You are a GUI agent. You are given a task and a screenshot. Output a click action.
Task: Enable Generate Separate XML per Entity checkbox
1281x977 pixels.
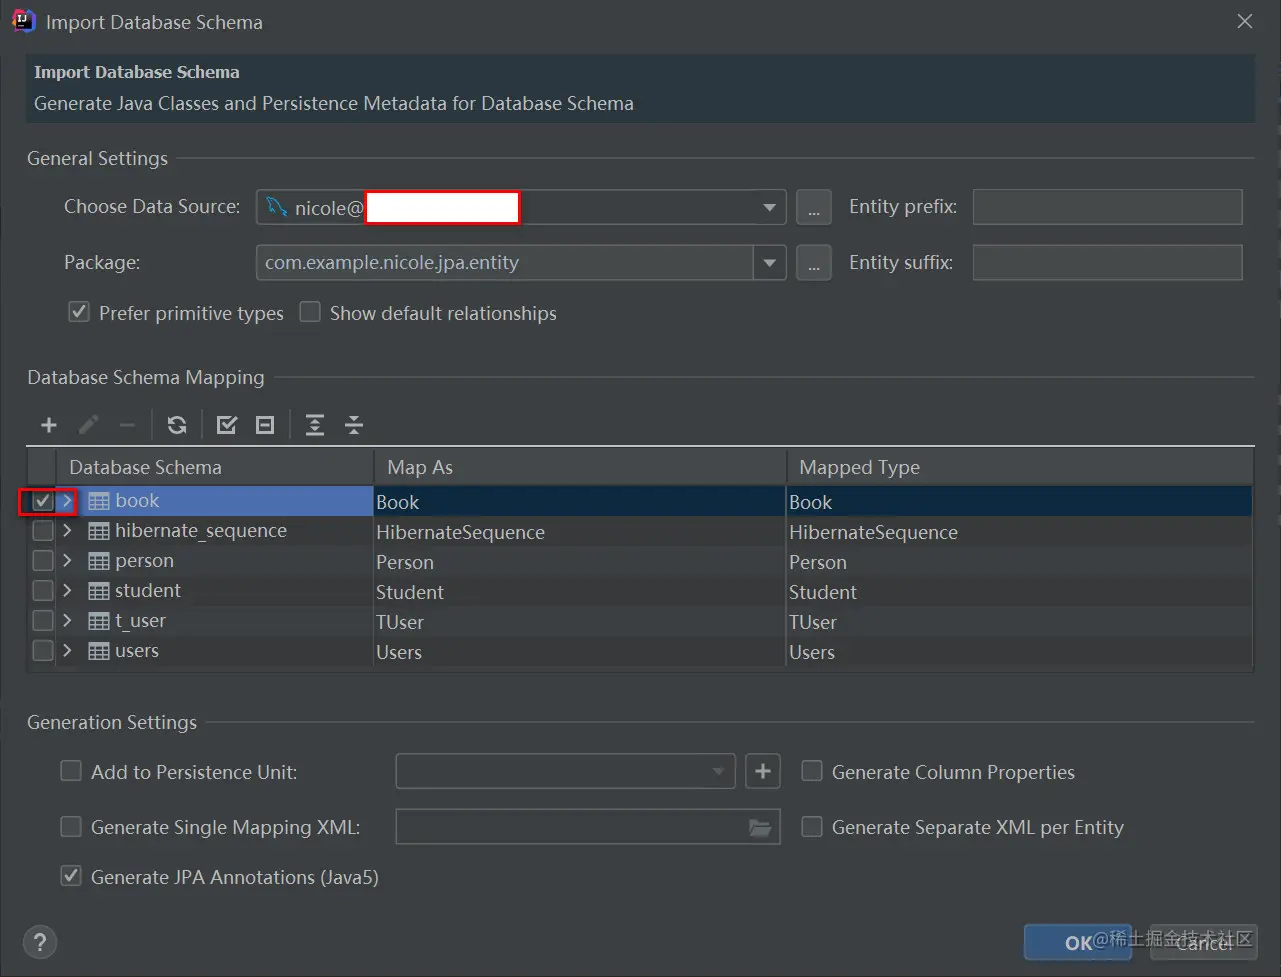(812, 826)
